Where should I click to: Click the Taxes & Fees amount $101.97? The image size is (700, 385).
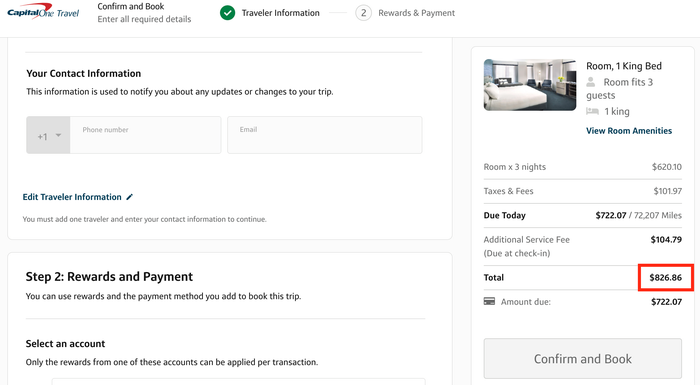point(667,191)
